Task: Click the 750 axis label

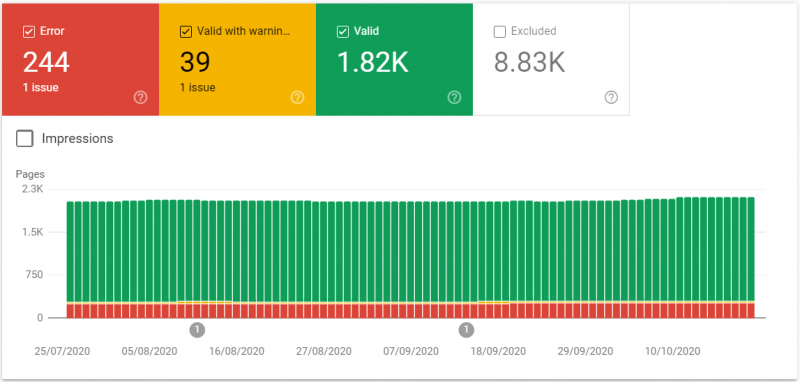Action: coord(34,275)
